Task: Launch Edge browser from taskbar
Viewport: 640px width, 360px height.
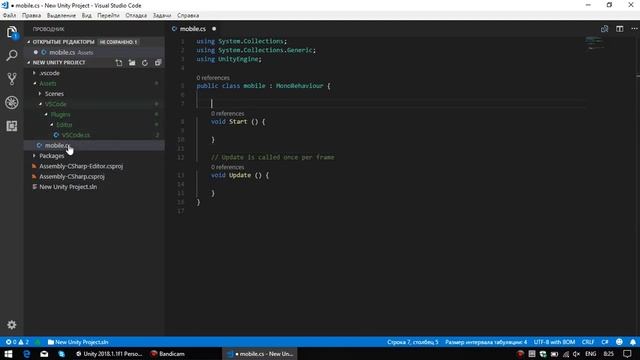Action: pos(27,354)
